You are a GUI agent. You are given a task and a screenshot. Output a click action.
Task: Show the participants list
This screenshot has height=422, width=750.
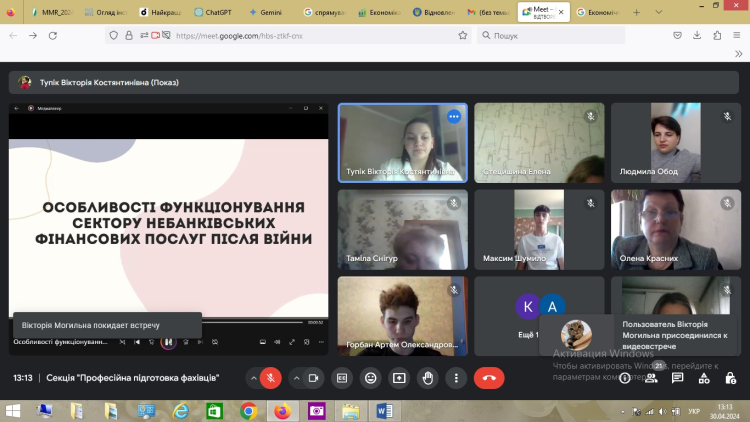[651, 378]
